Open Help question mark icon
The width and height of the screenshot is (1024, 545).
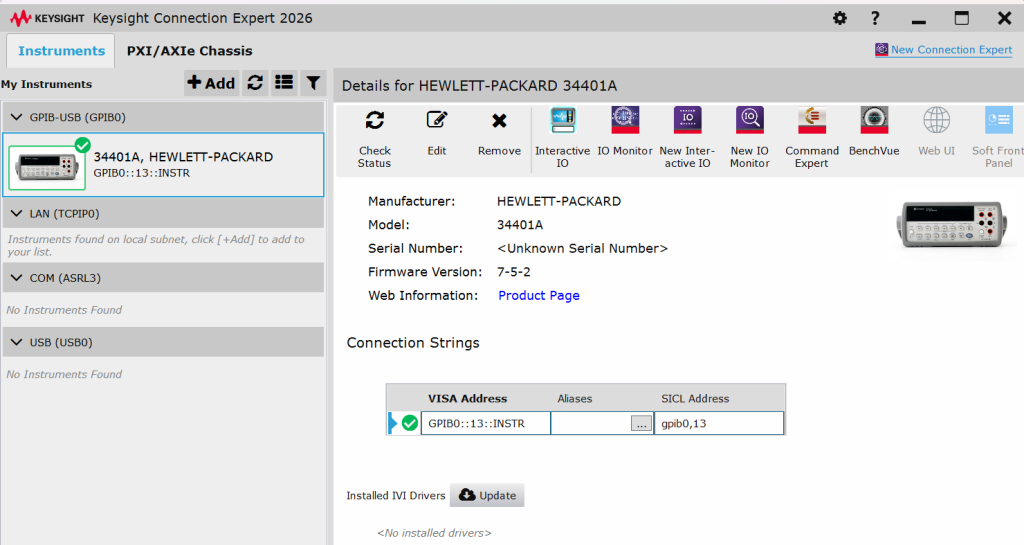point(875,18)
